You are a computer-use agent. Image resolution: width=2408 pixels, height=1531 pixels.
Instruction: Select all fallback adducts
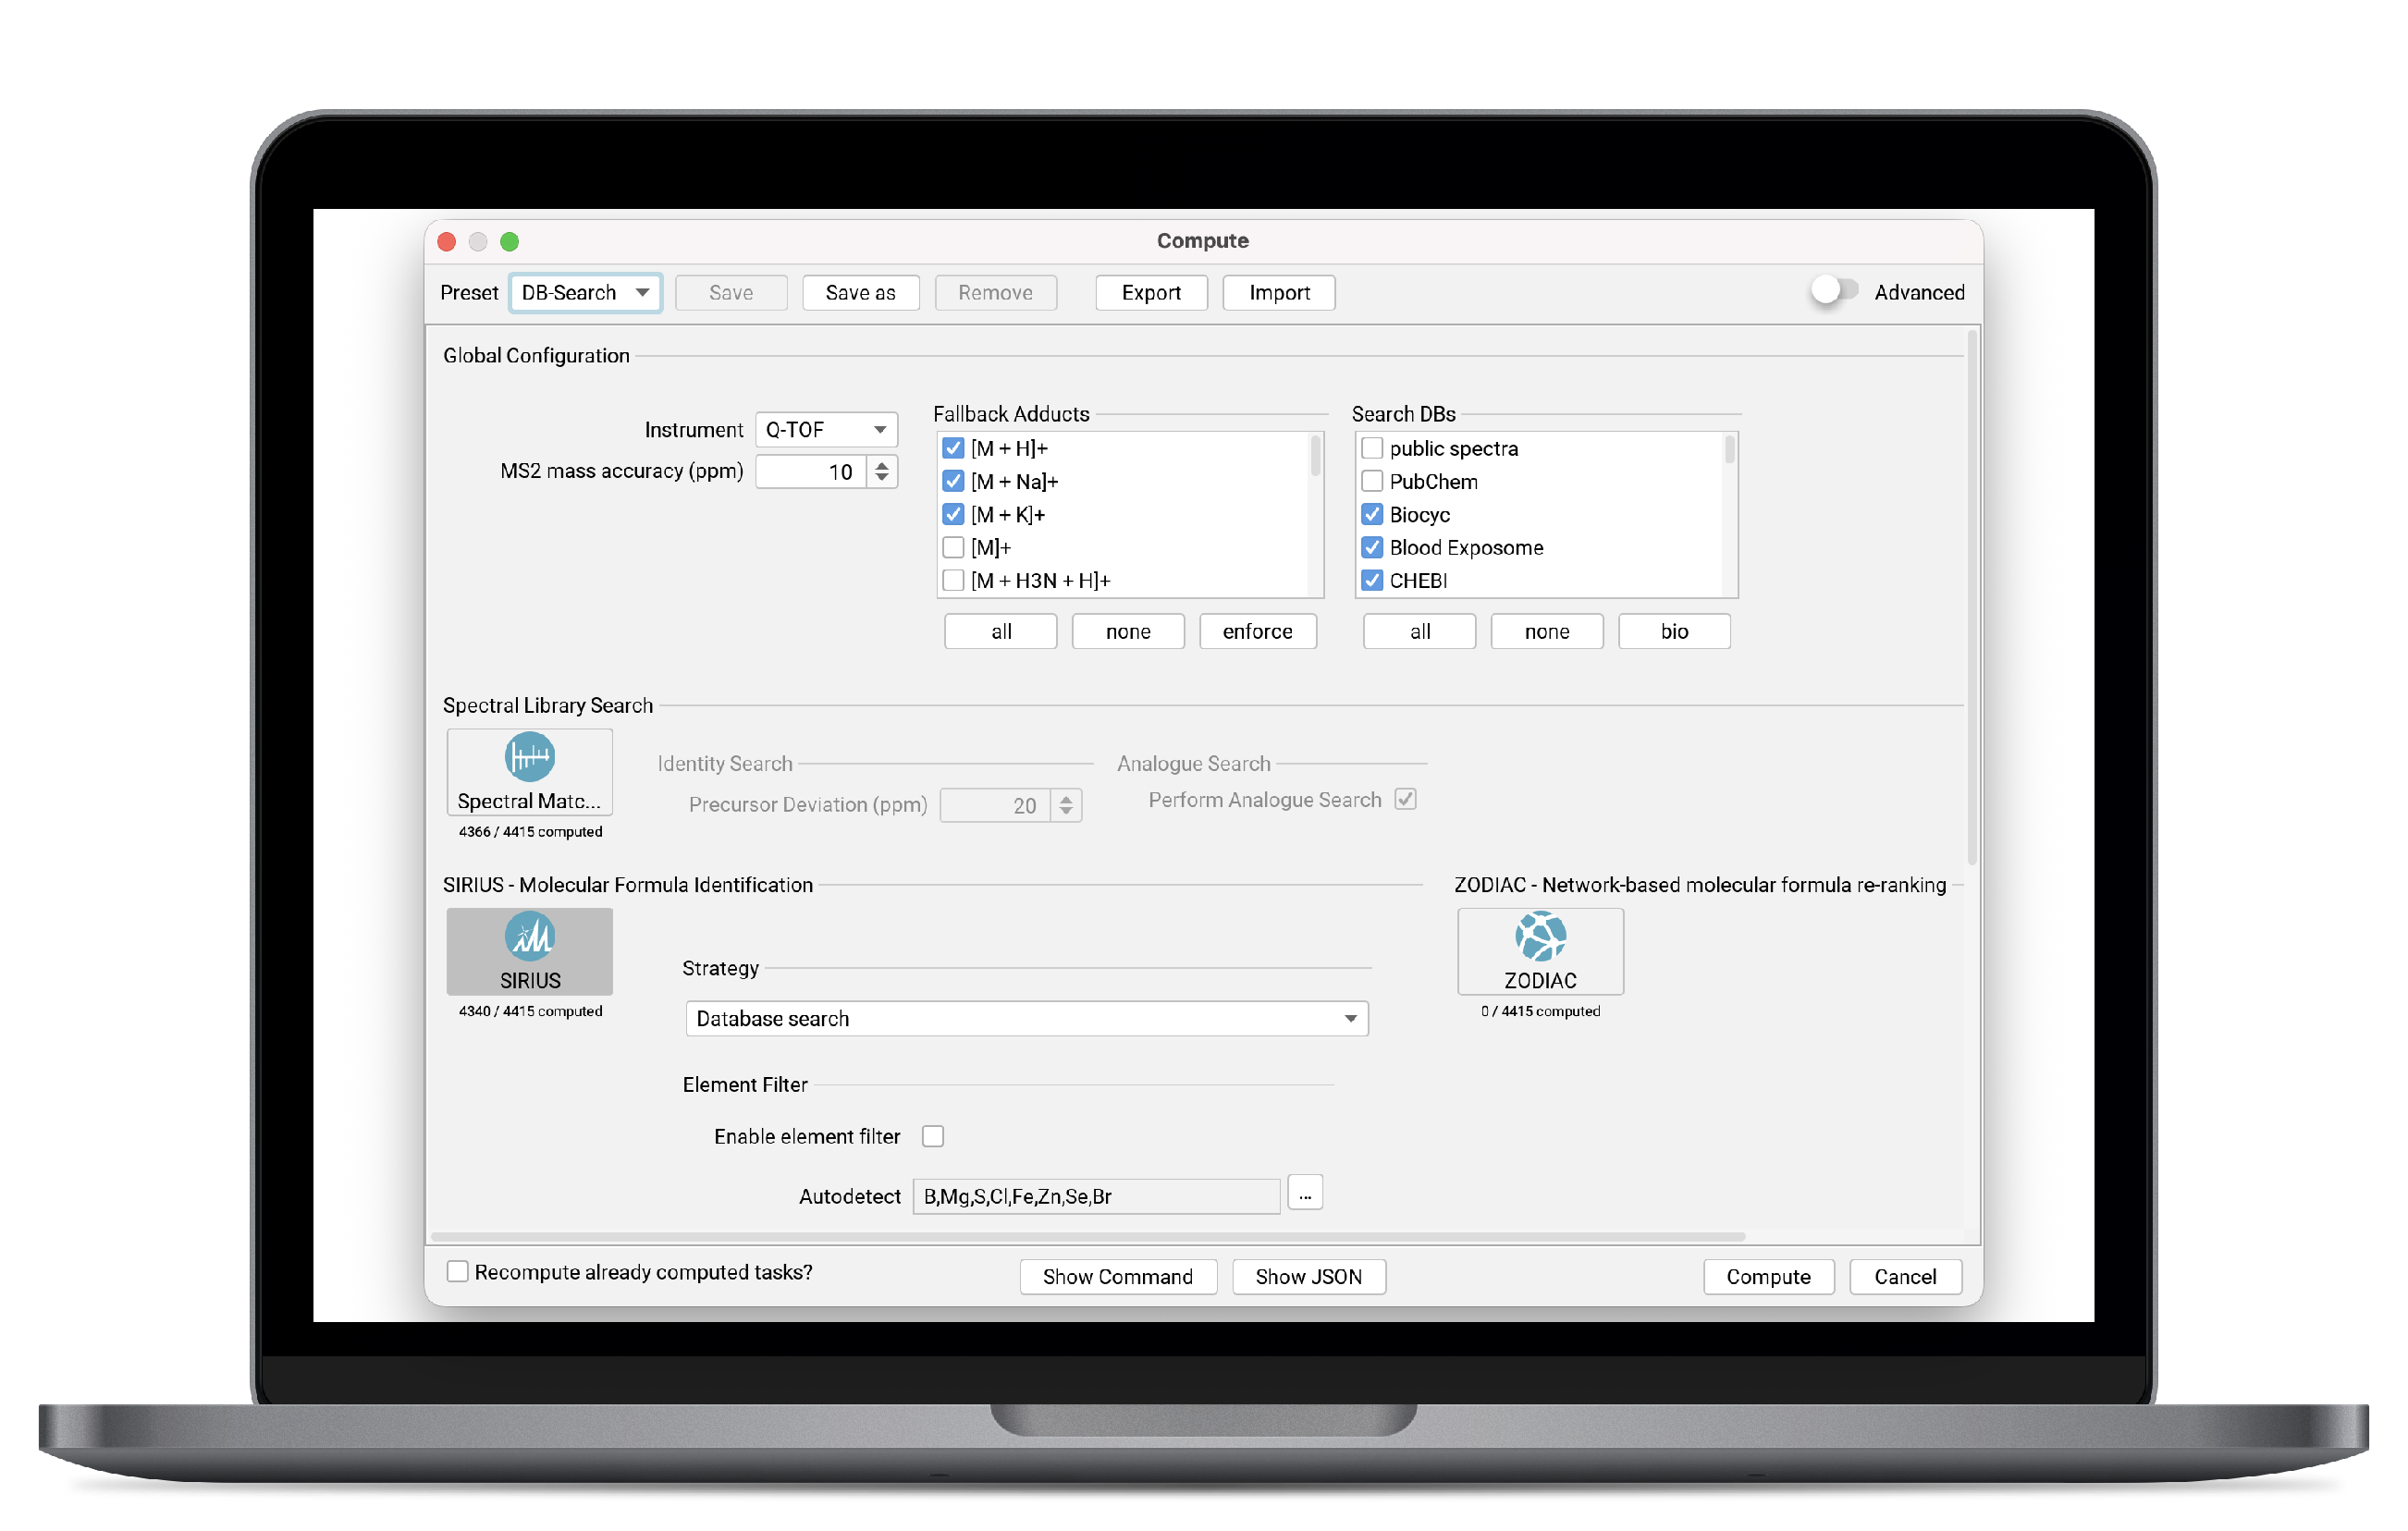(x=1001, y=631)
